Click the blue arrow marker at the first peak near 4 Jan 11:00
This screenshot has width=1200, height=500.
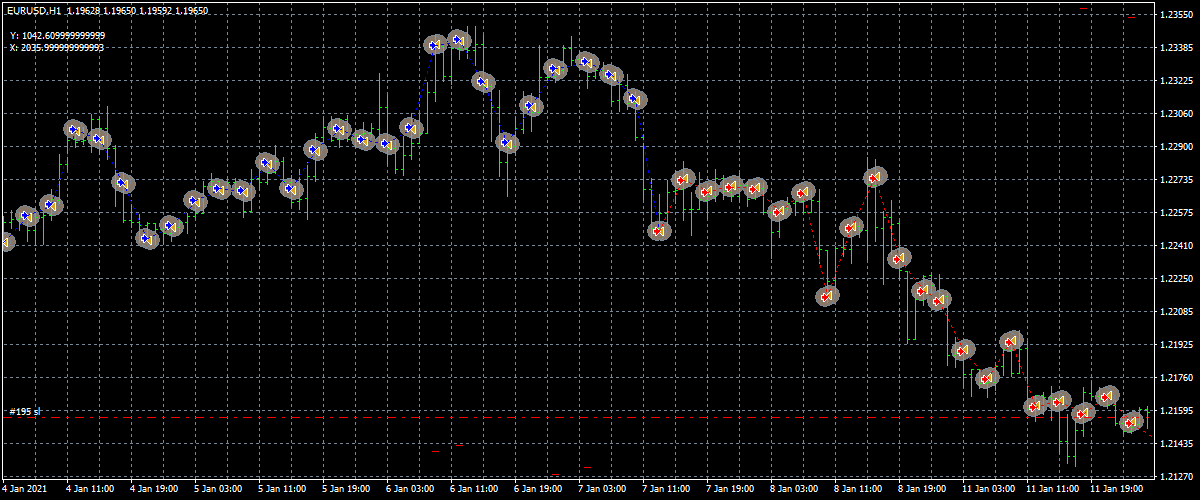(75, 129)
